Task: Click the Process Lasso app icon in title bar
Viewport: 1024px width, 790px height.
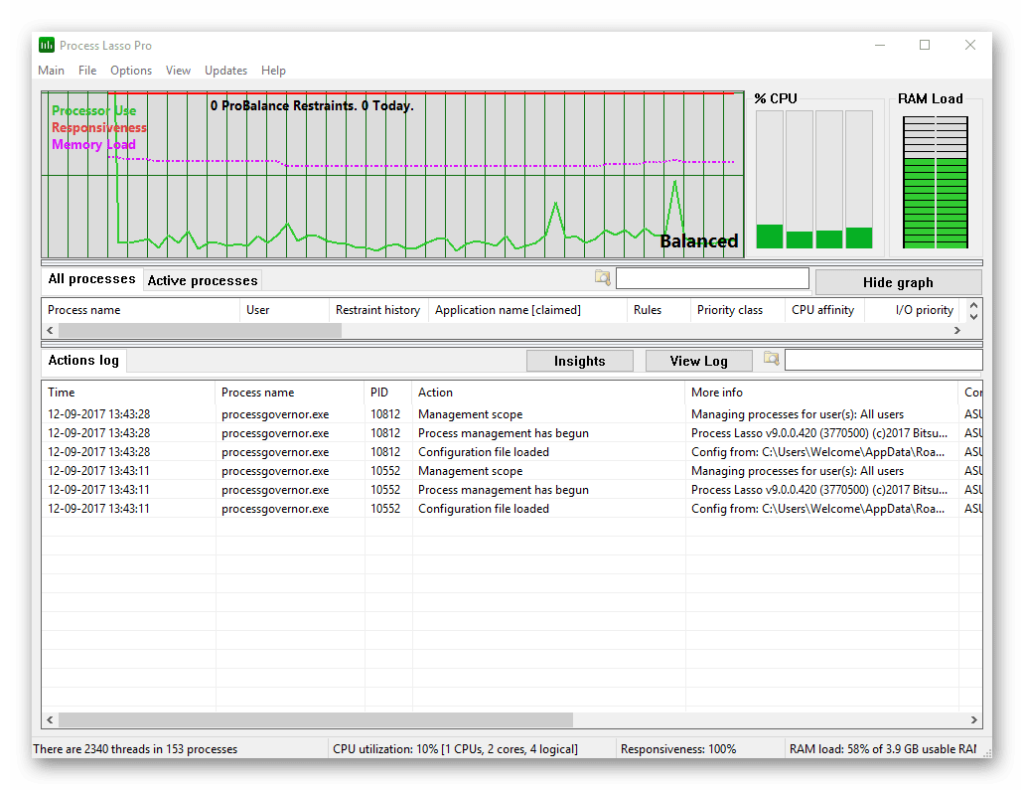Action: click(46, 45)
